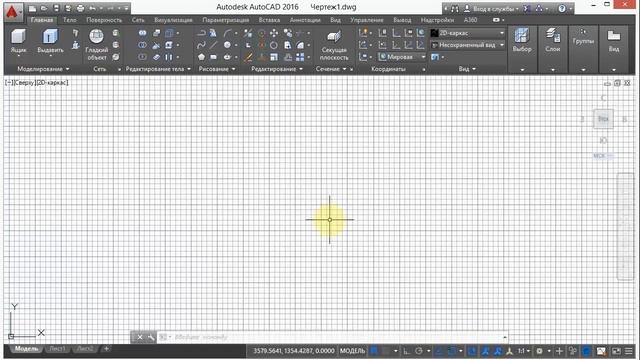
Task: Expand the Моделирование panel
Action: [43, 69]
